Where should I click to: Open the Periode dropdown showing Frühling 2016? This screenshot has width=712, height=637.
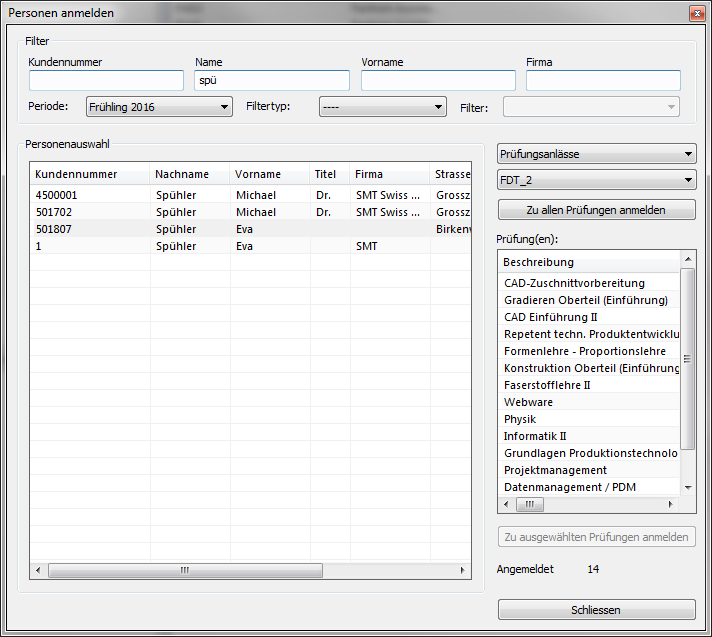159,107
